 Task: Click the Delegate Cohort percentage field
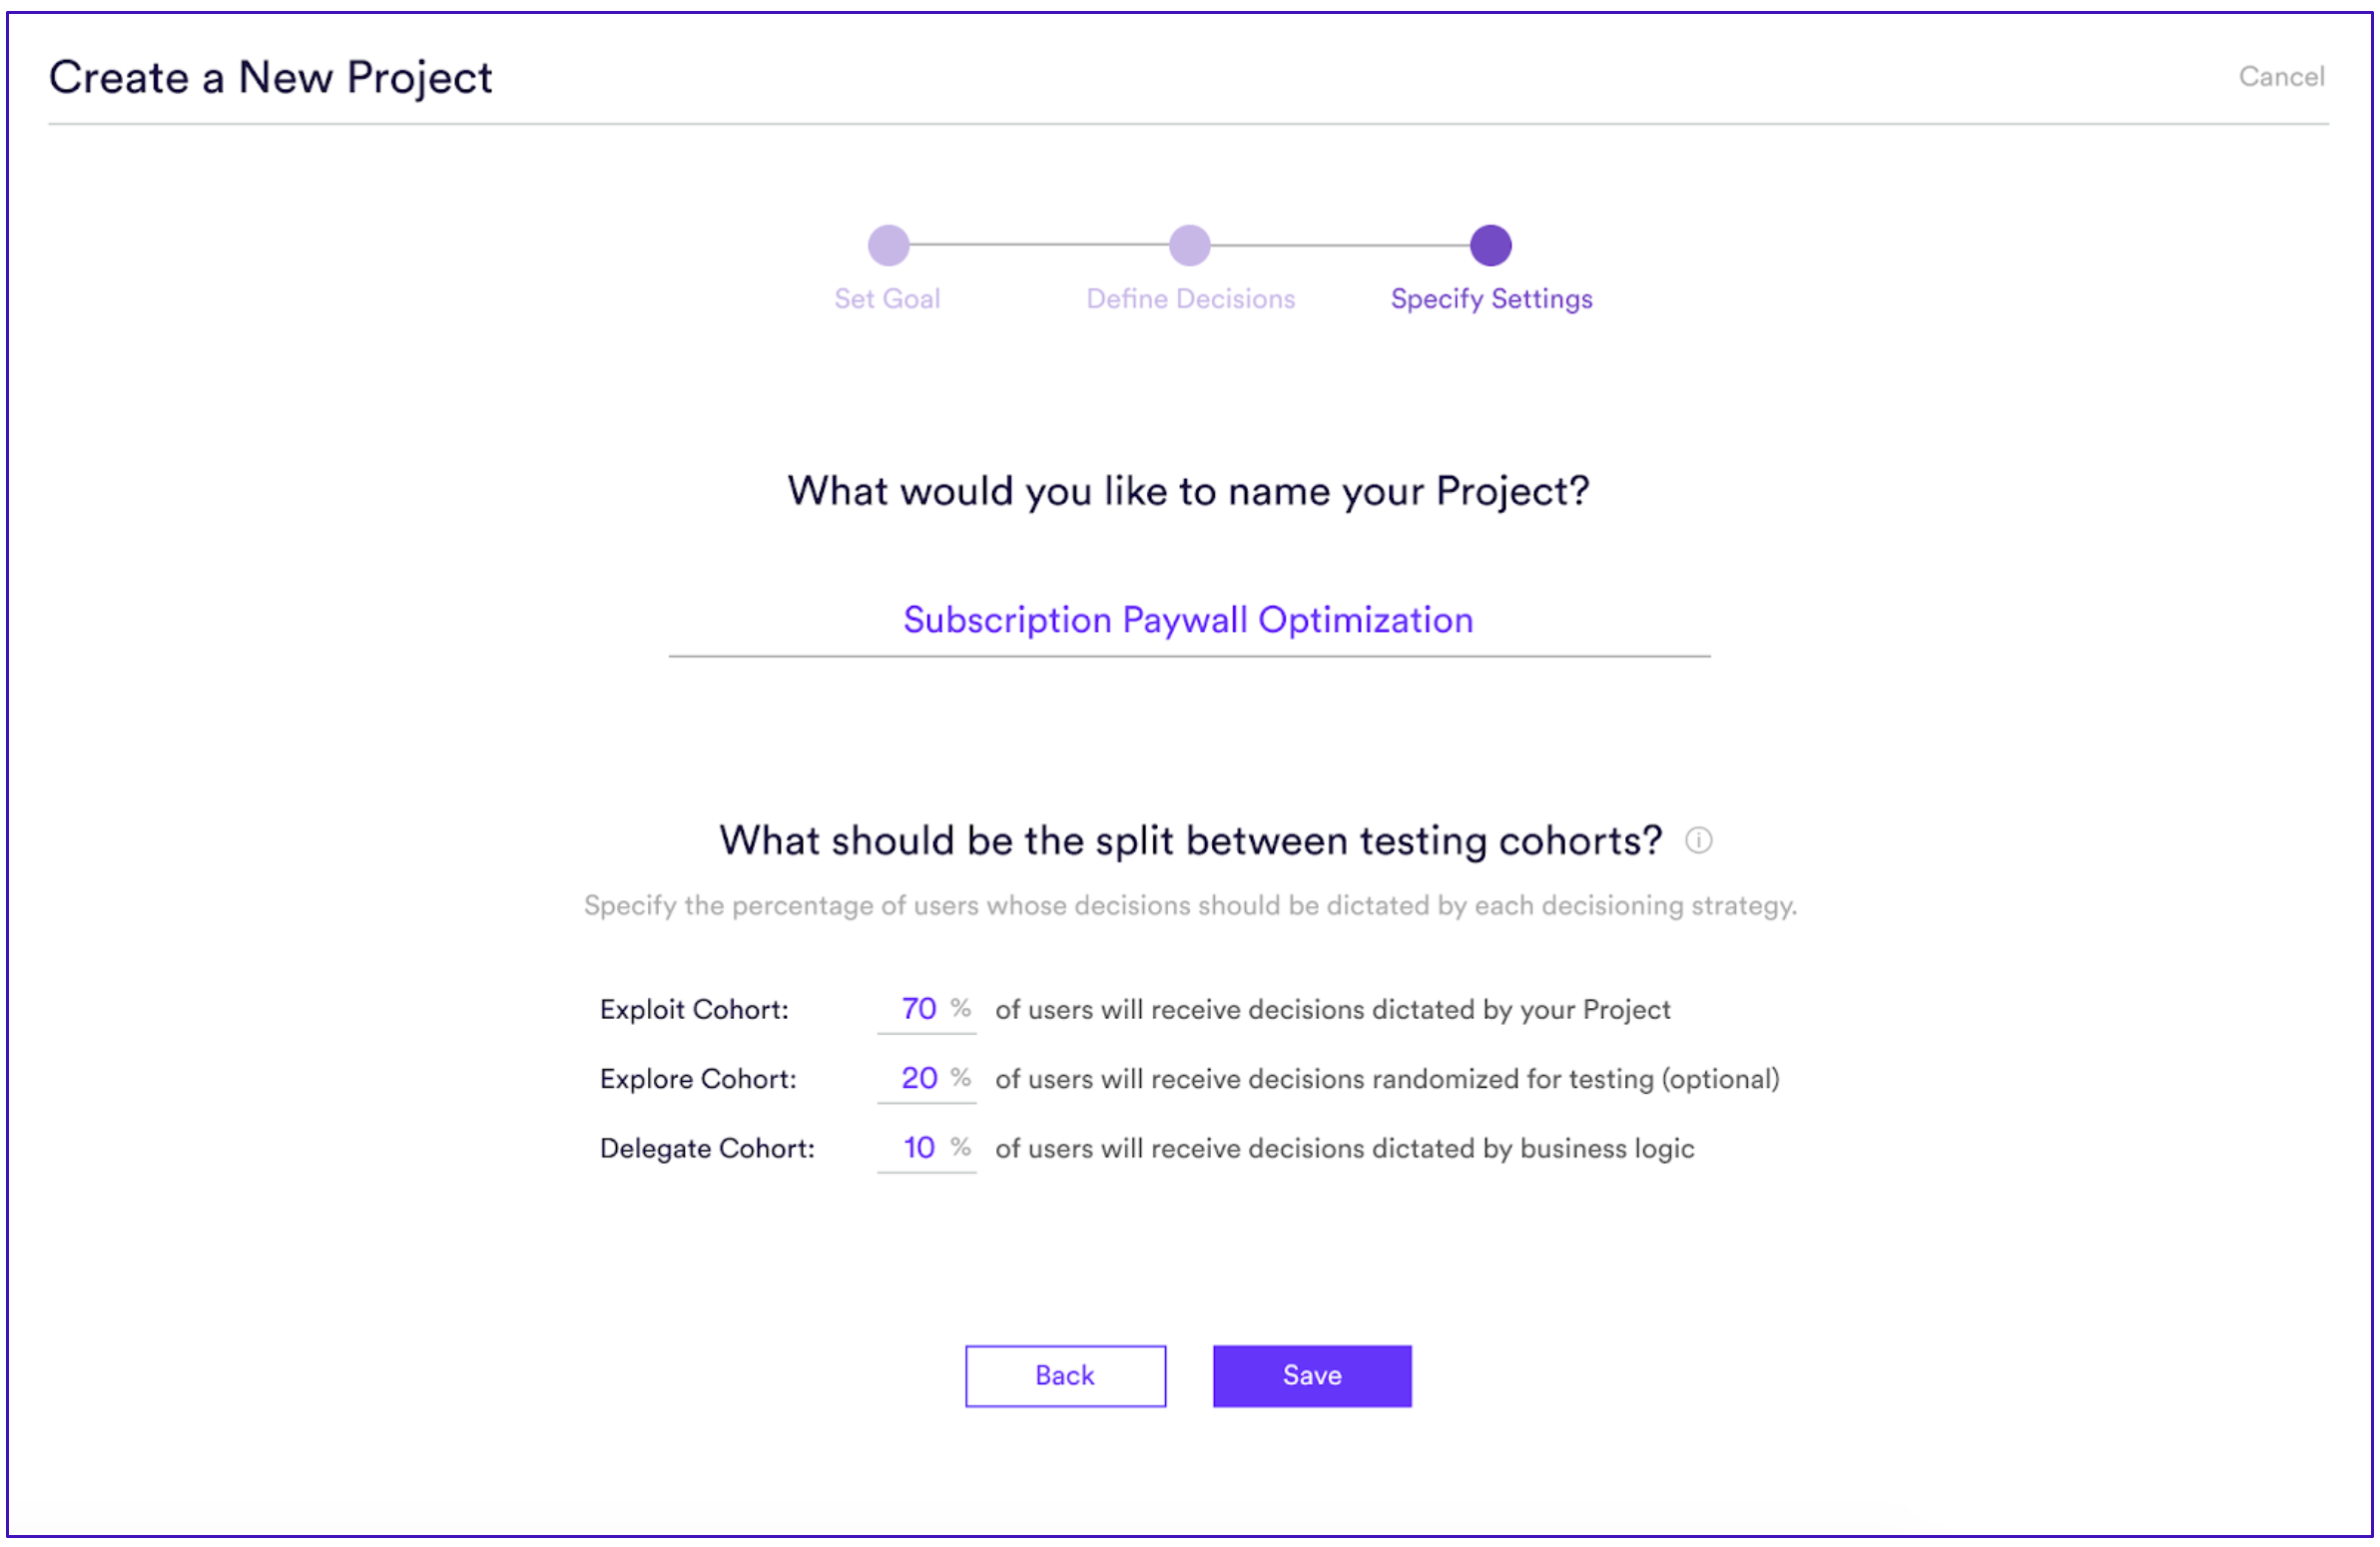tap(926, 1148)
